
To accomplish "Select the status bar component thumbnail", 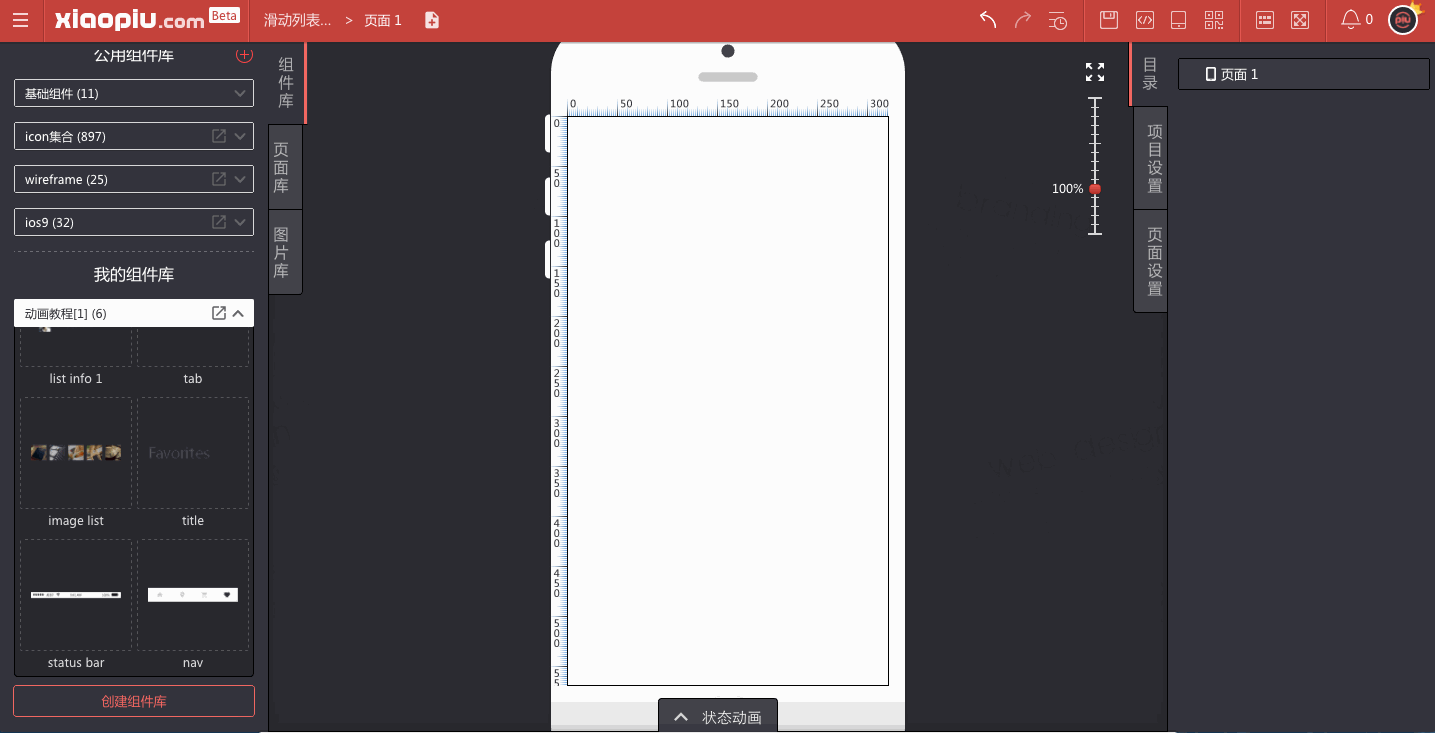I will click(x=76, y=594).
